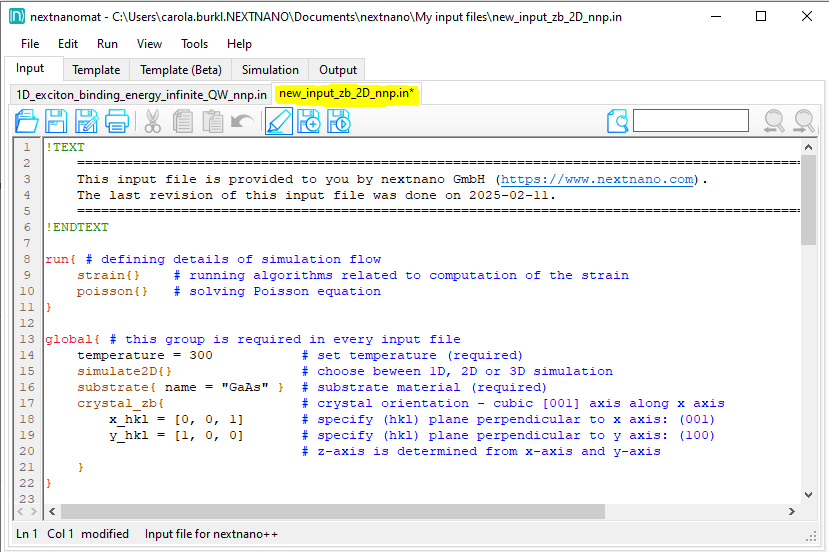Viewport: 829px width, 552px height.
Task: Switch to the Template (Beta) tab
Action: tap(181, 70)
